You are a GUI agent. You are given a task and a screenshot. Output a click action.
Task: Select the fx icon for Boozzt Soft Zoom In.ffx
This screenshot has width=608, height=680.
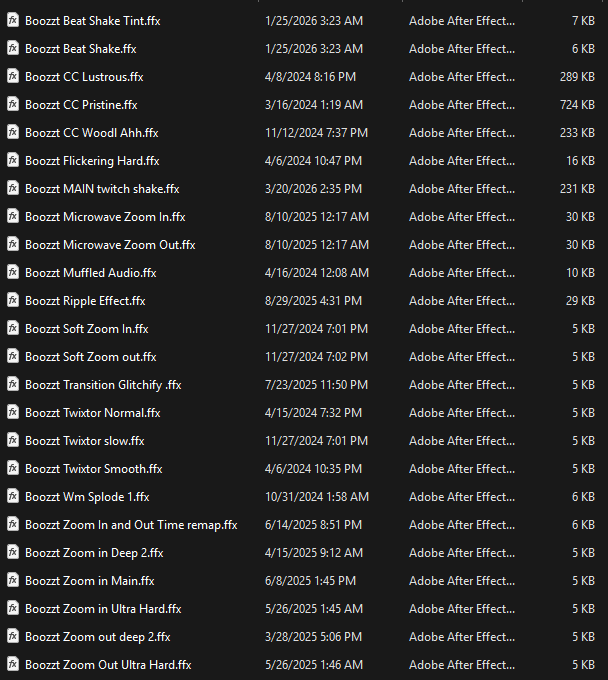(x=13, y=328)
